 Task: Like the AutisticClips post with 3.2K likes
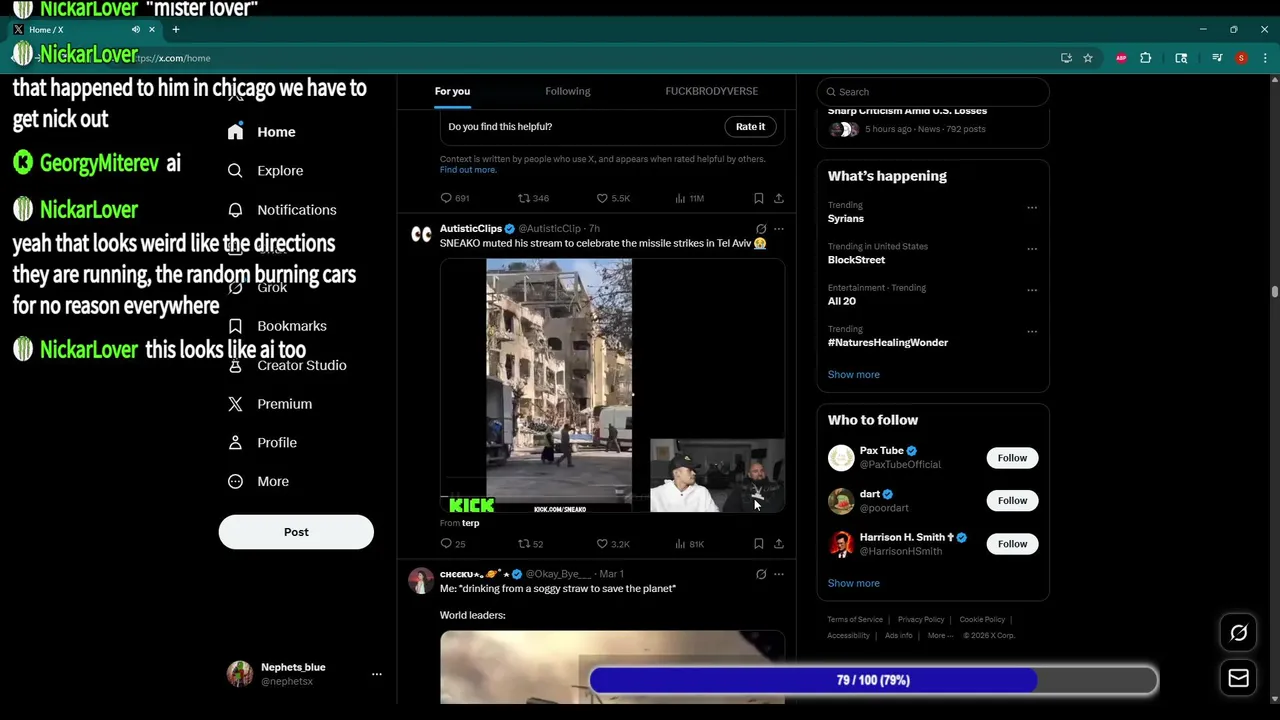click(613, 544)
